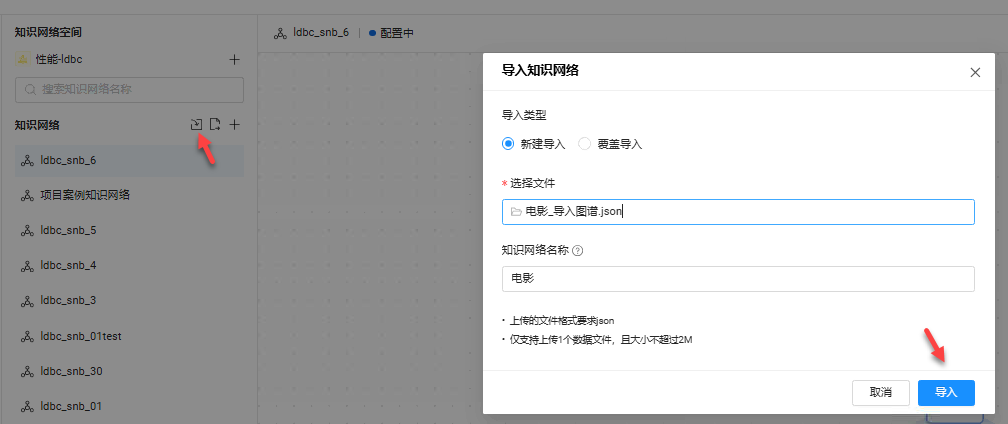Click the ldbc_snb_6 title in header
This screenshot has width=1008, height=424.
tap(321, 32)
